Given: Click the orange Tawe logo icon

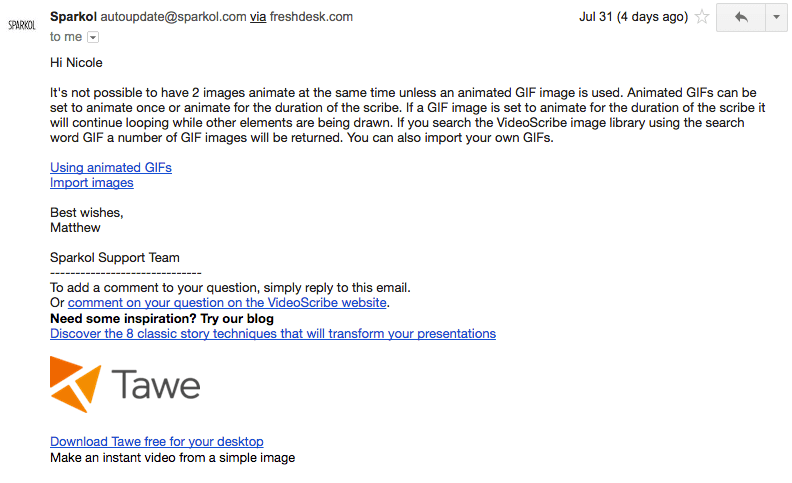Looking at the screenshot, I should tap(75, 384).
